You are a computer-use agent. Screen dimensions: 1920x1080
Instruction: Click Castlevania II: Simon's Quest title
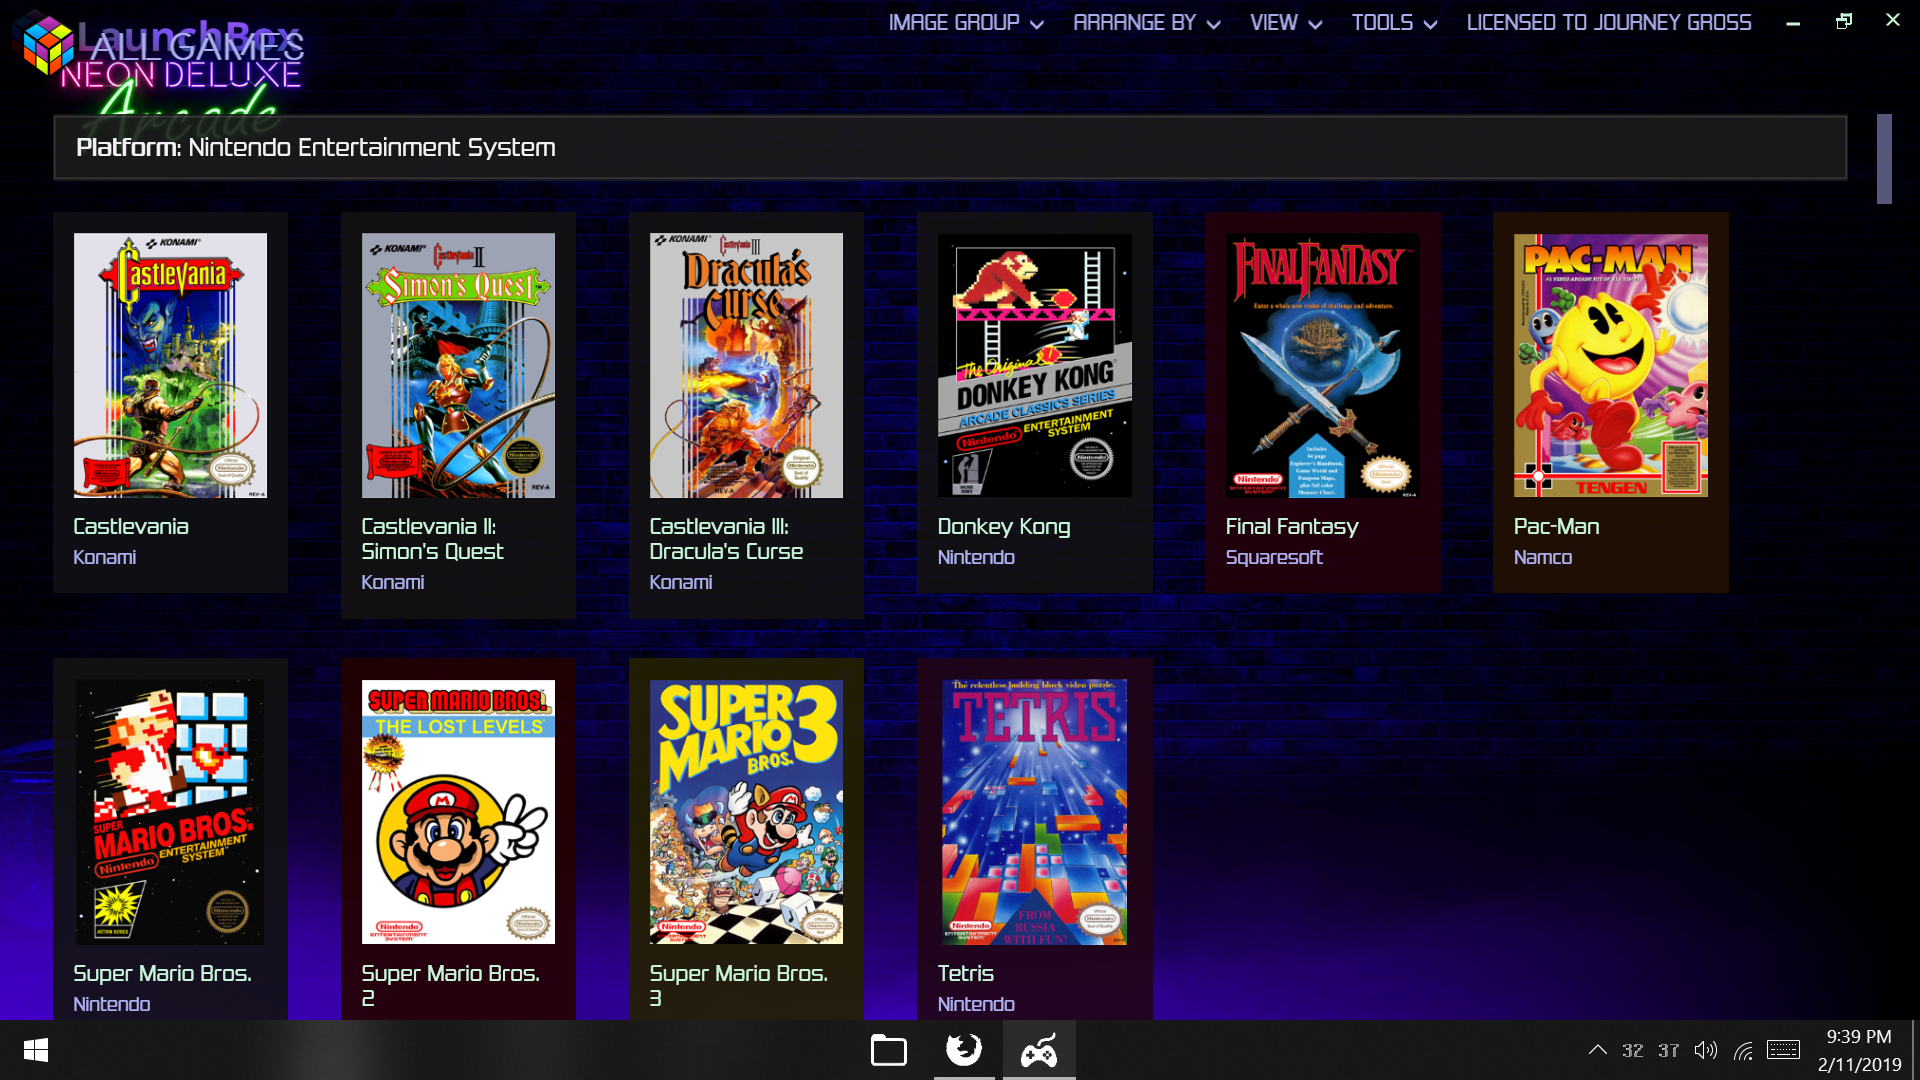point(432,539)
